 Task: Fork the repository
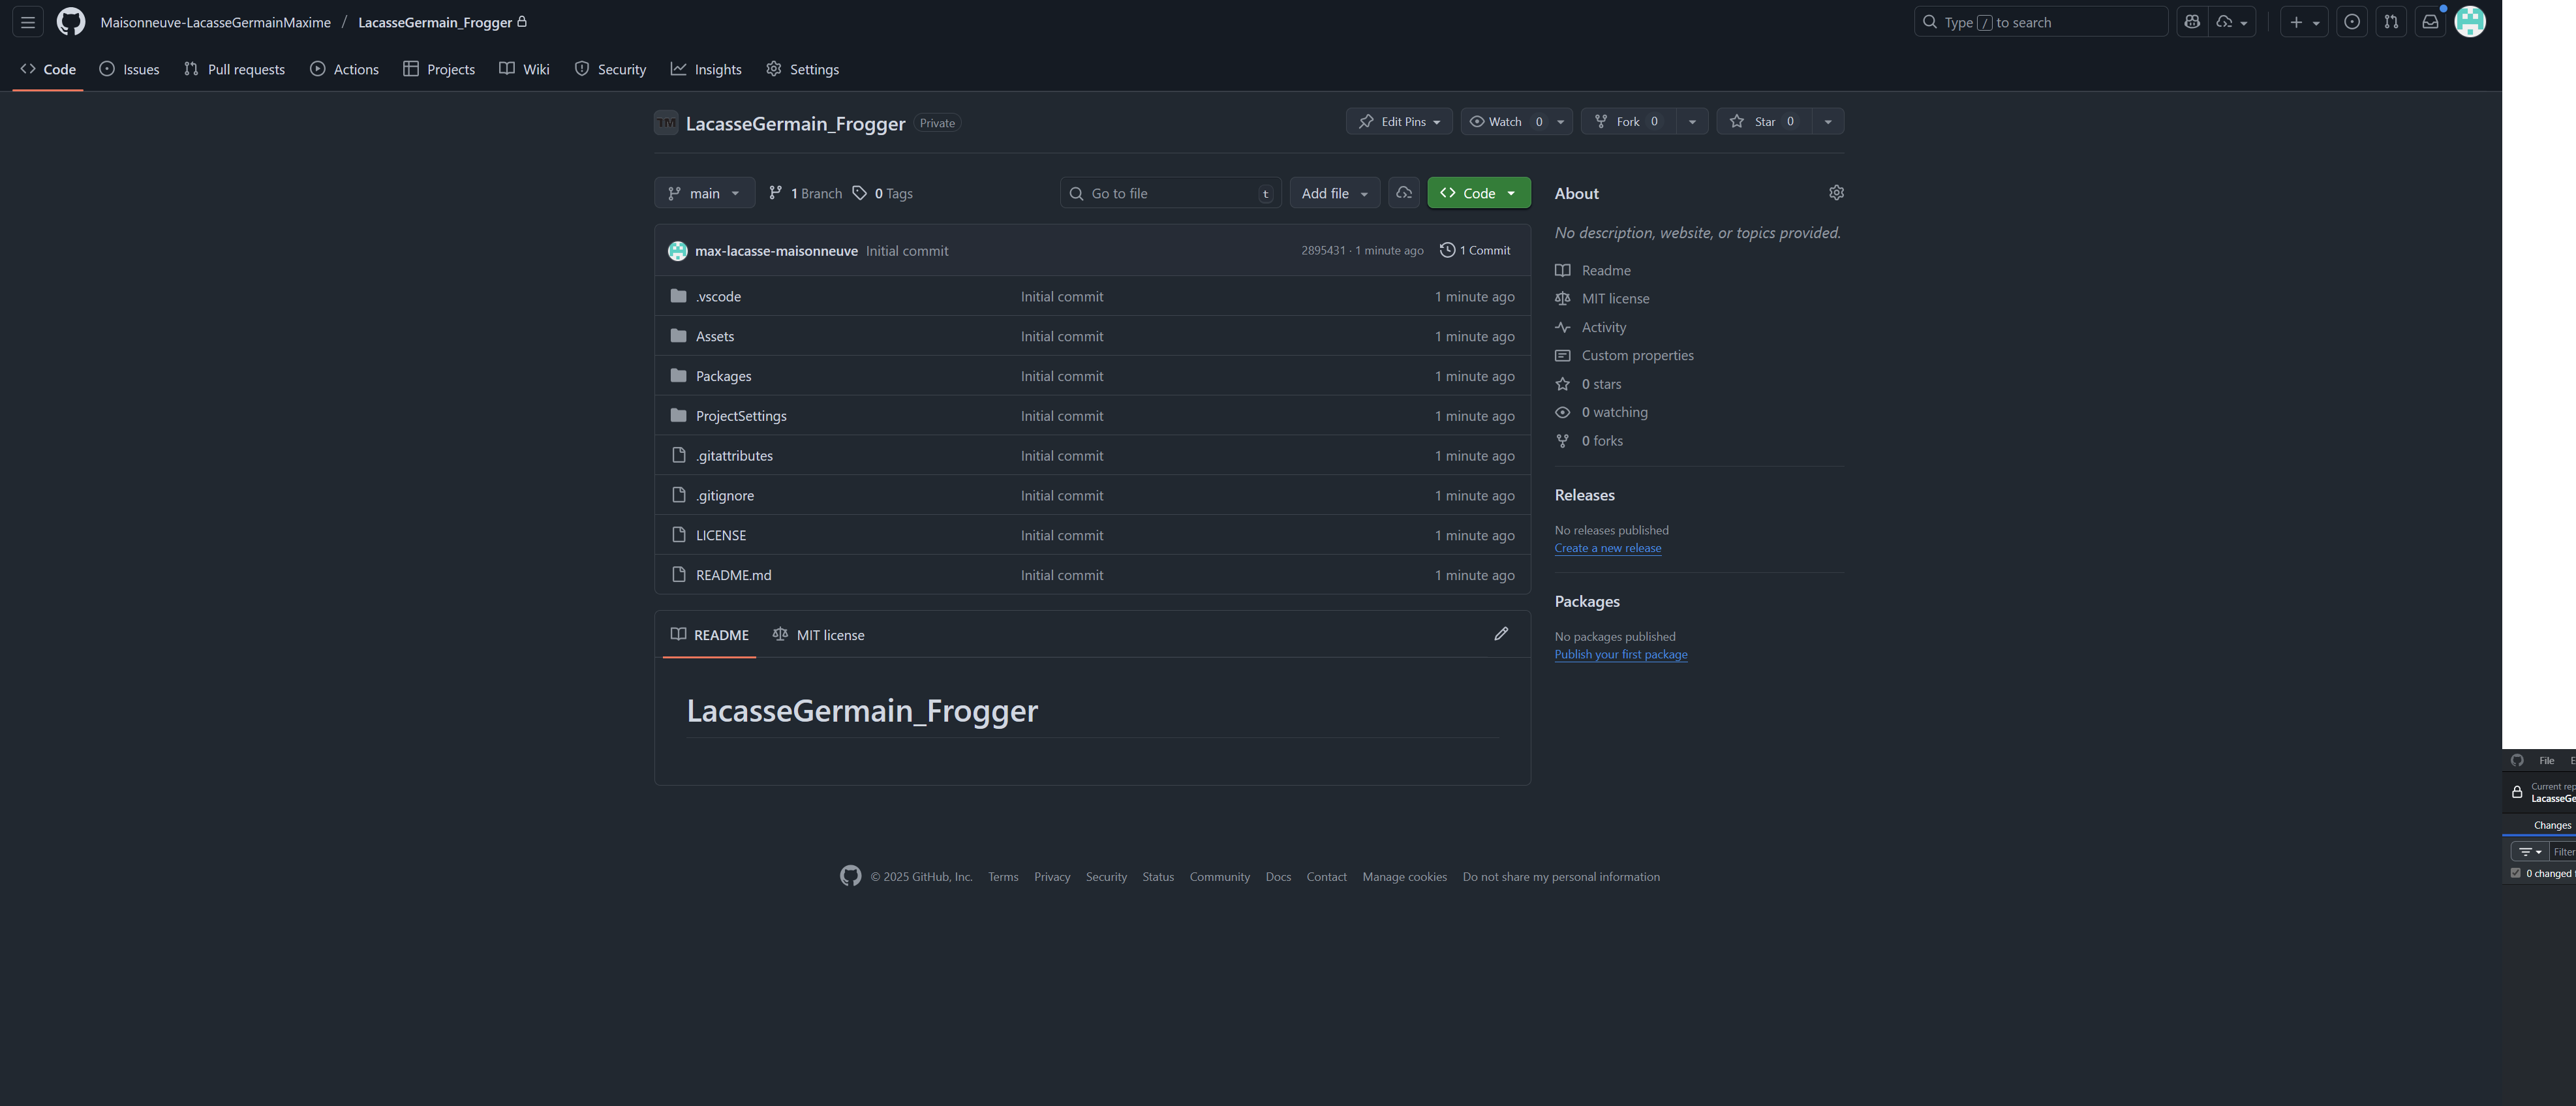[1628, 122]
